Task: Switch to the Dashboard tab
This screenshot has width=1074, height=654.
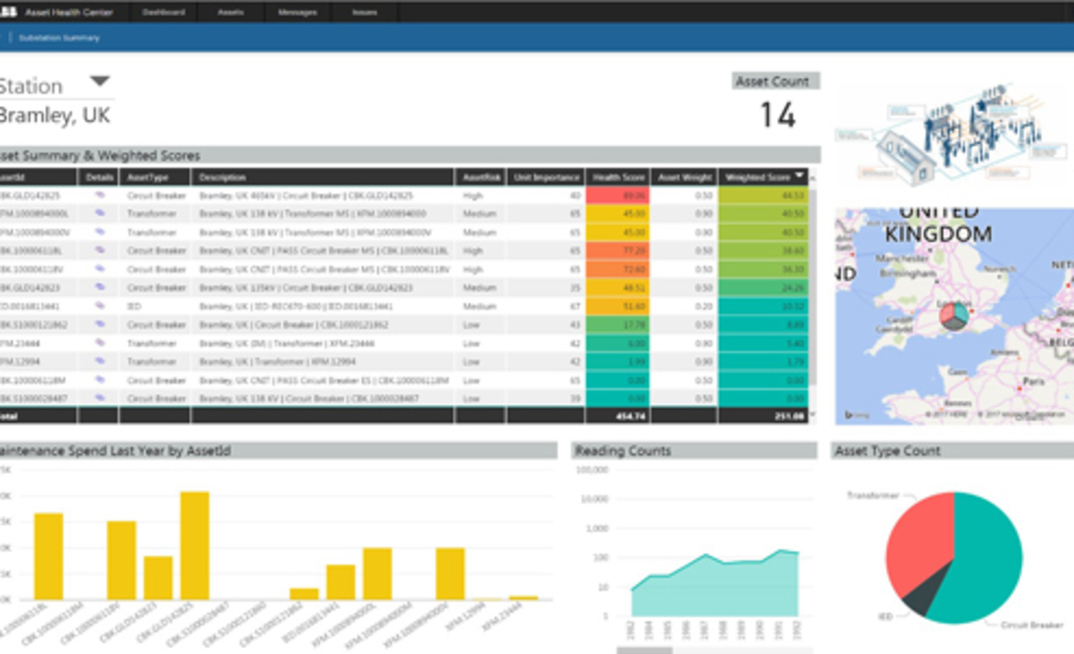Action: [166, 12]
